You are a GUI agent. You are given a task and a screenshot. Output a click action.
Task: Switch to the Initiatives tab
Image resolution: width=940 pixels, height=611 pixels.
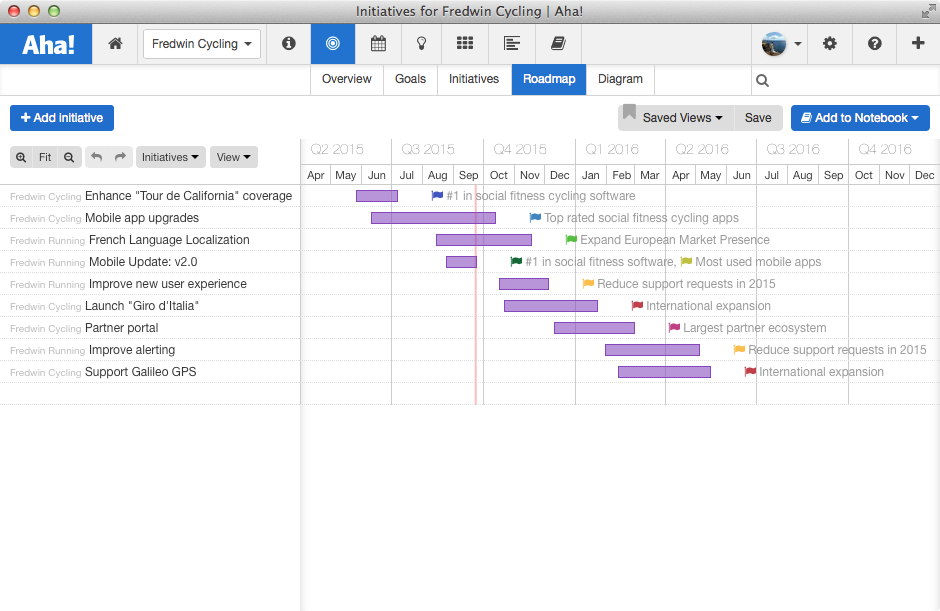474,79
